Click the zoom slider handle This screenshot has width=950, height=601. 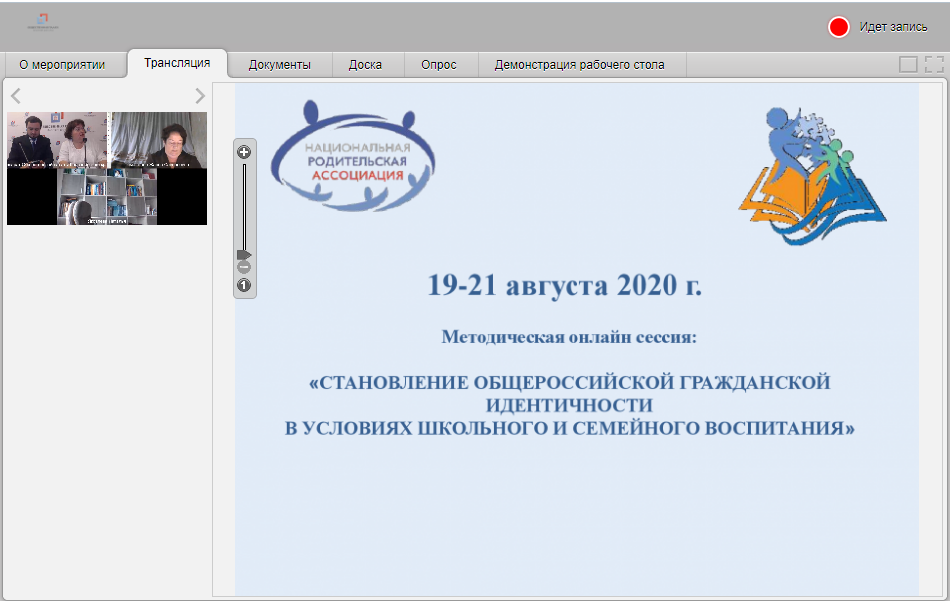(x=244, y=255)
